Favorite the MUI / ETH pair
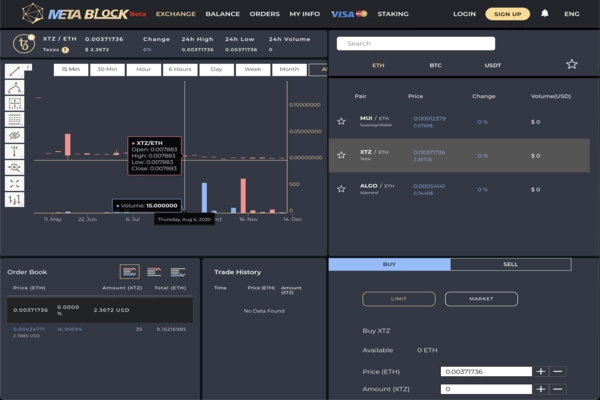Viewport: 600px width, 400px height. click(341, 122)
